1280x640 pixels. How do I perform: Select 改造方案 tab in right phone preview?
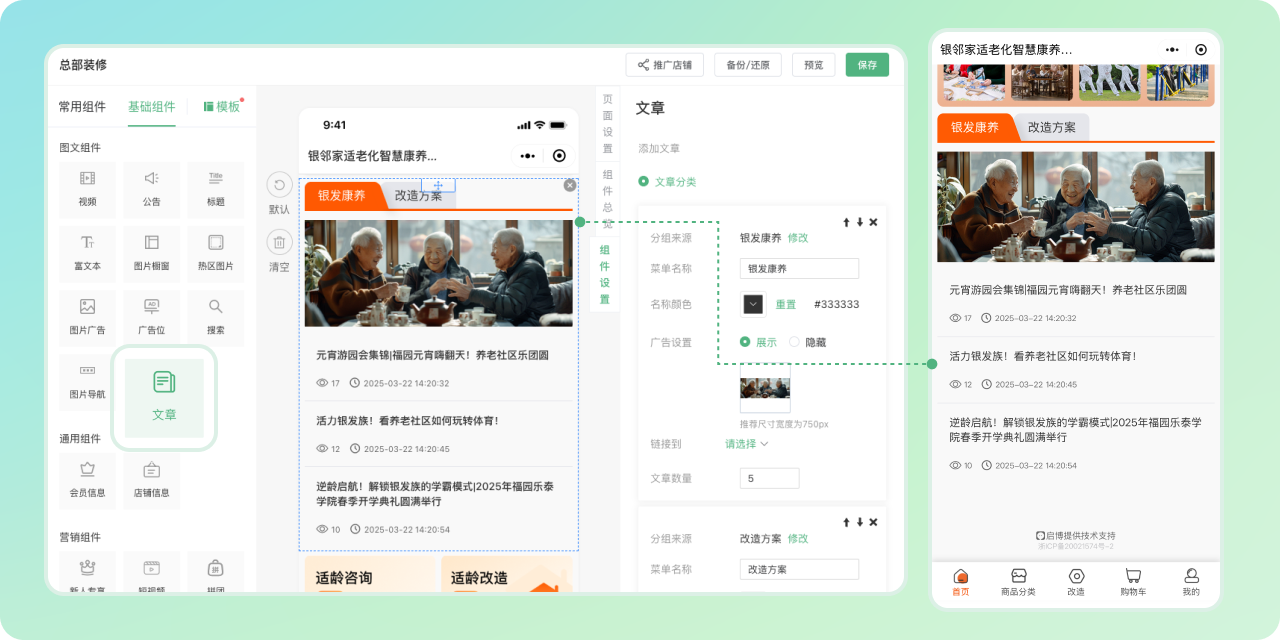point(1052,127)
